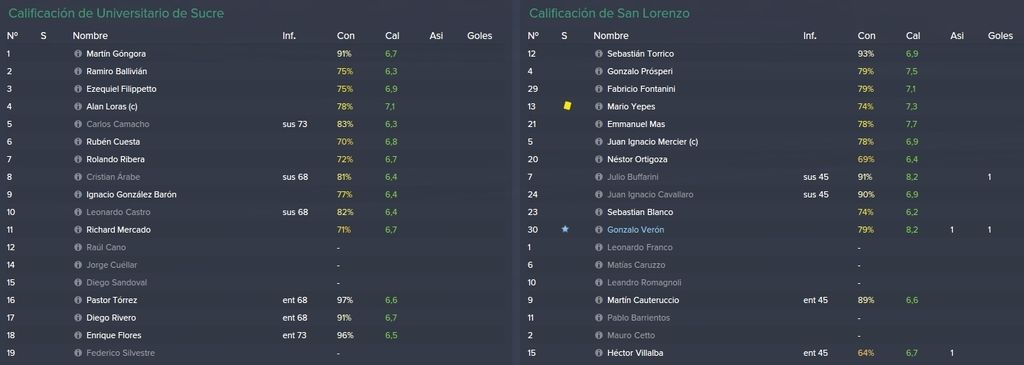This screenshot has height=365, width=1024.
Task: Click info icon next to Pastor Tórrez
Action: pos(78,300)
